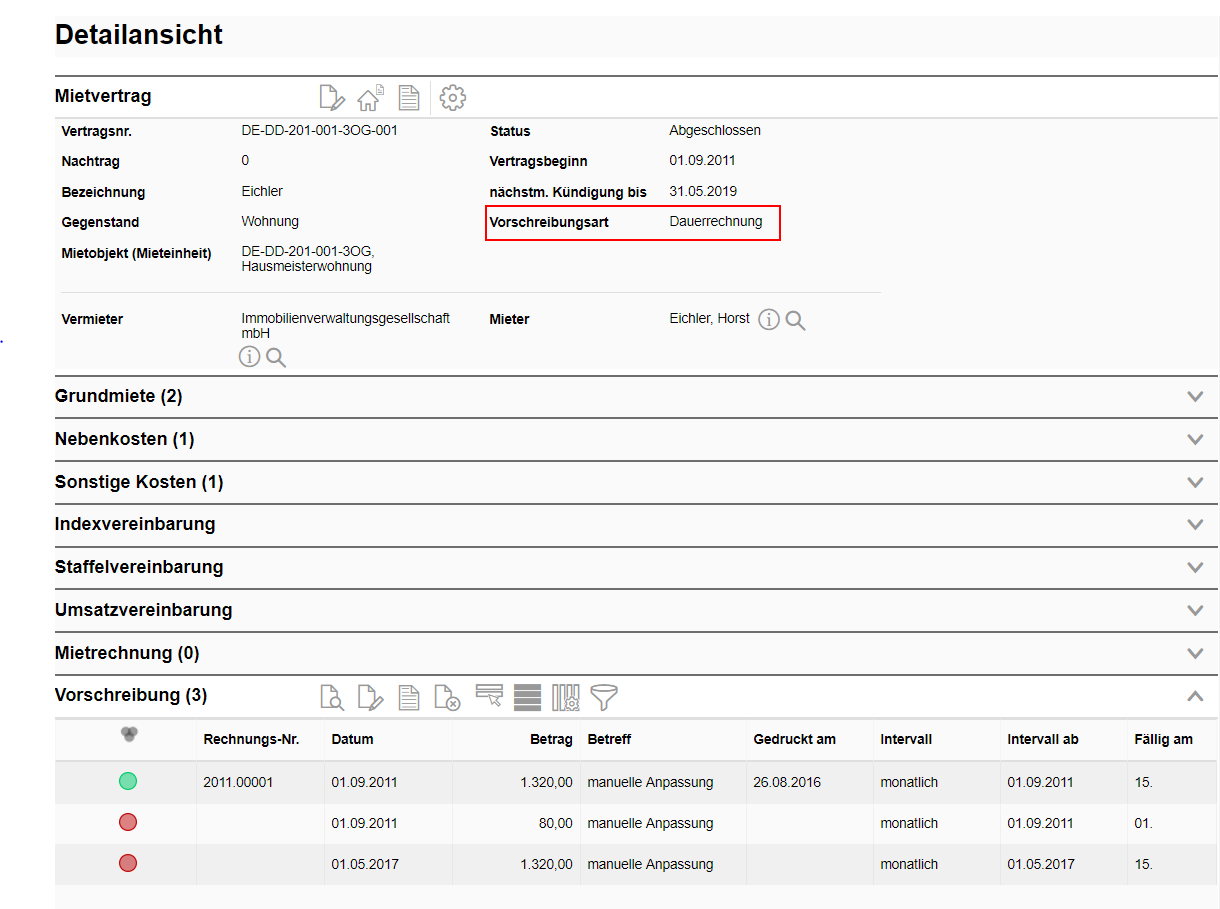Sort table by Betrag column header

point(551,740)
